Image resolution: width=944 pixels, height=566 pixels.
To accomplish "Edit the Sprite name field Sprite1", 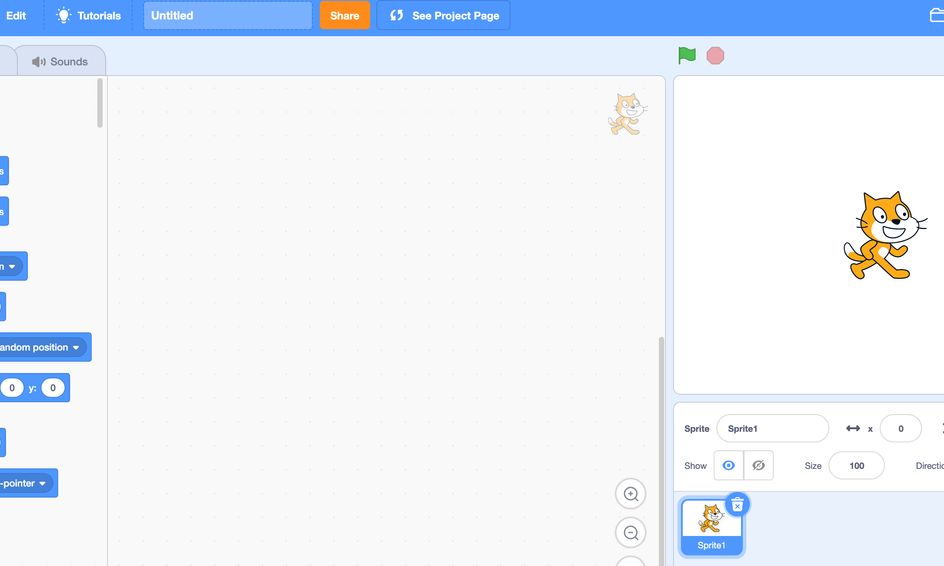I will (772, 429).
